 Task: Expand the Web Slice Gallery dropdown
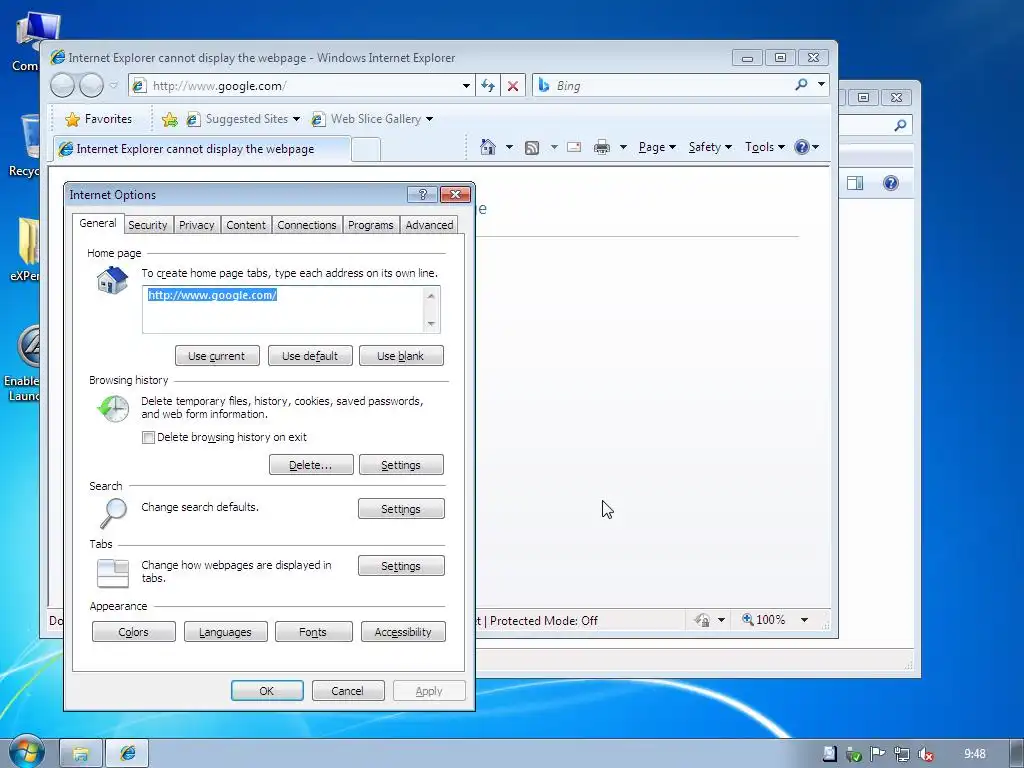(x=429, y=119)
